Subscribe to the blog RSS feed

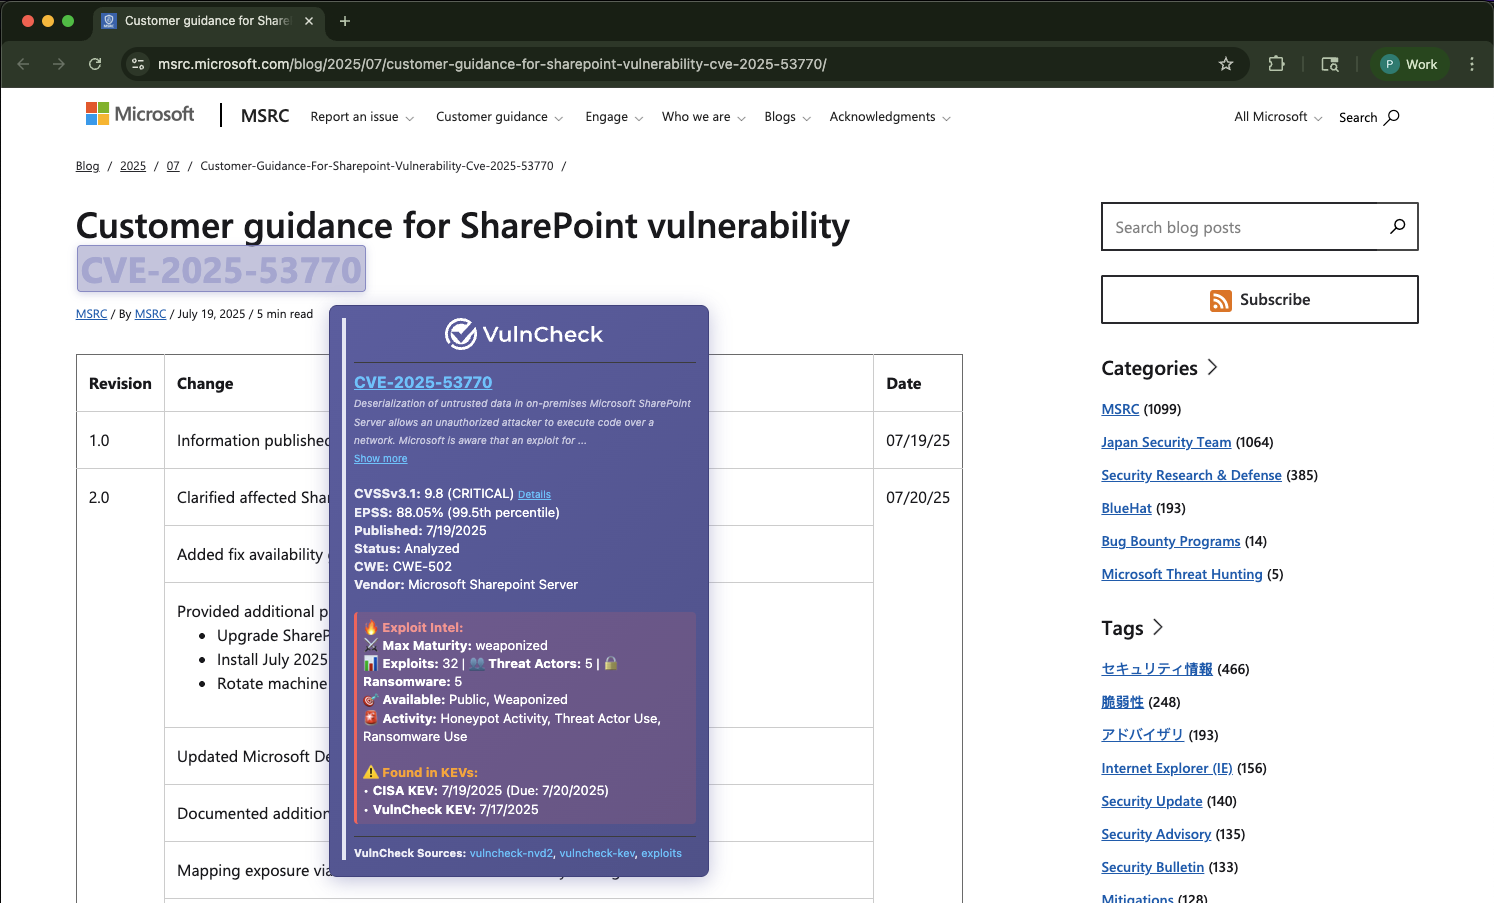1259,300
